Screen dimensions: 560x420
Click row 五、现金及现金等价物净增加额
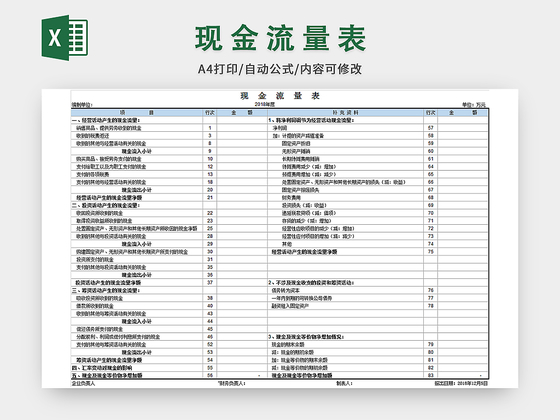(x=107, y=375)
